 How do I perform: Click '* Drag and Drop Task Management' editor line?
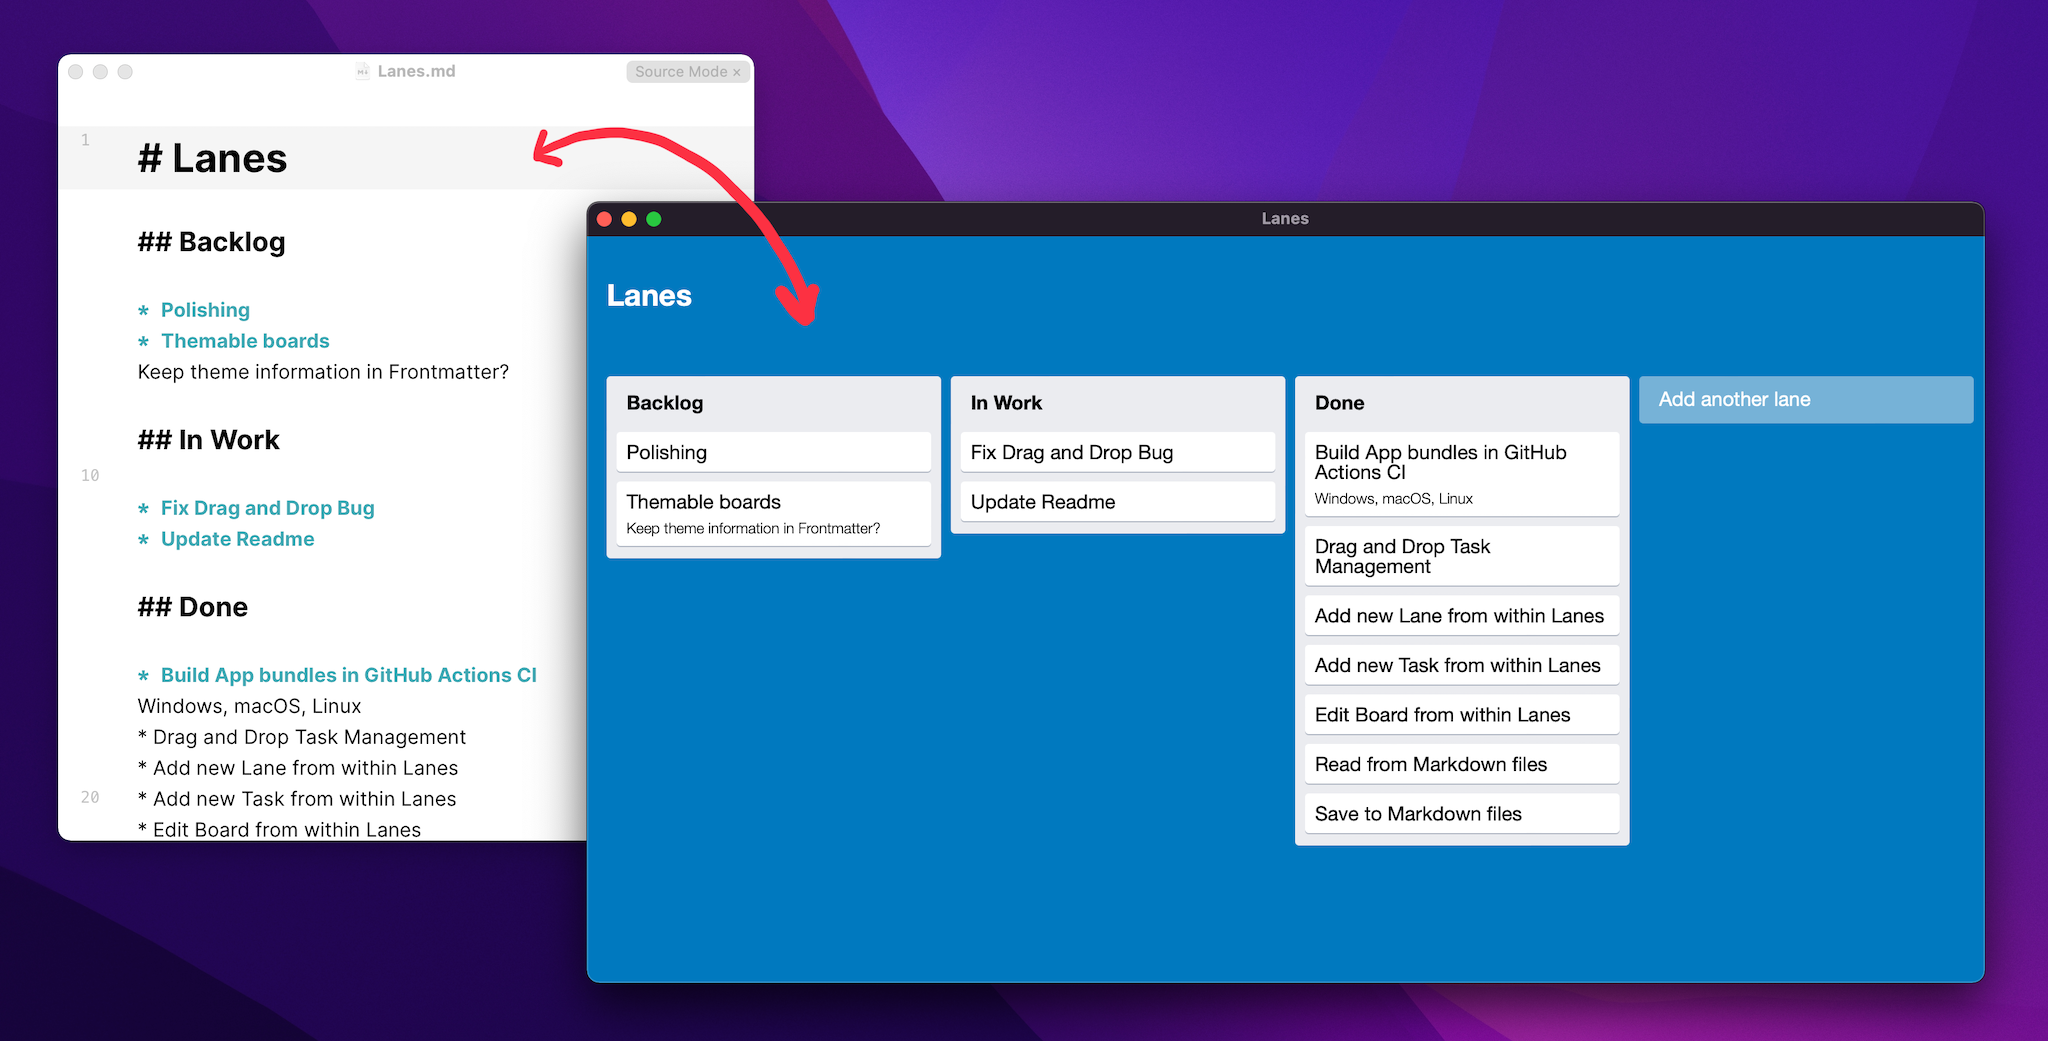tap(302, 737)
